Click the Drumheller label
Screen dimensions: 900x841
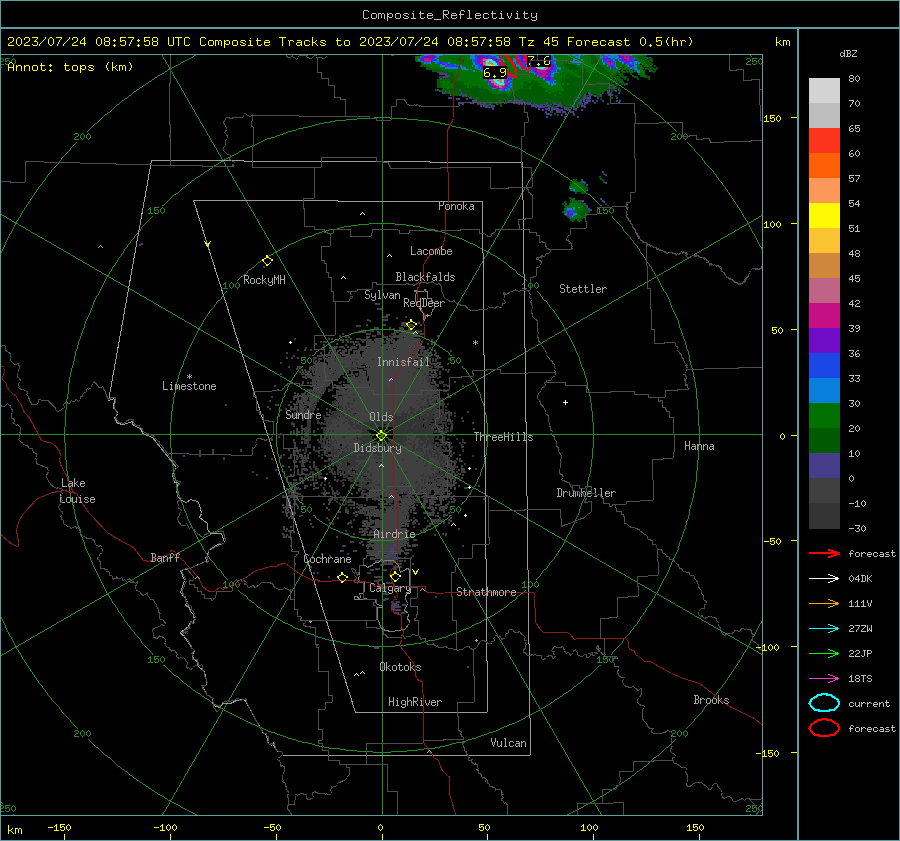[x=586, y=493]
